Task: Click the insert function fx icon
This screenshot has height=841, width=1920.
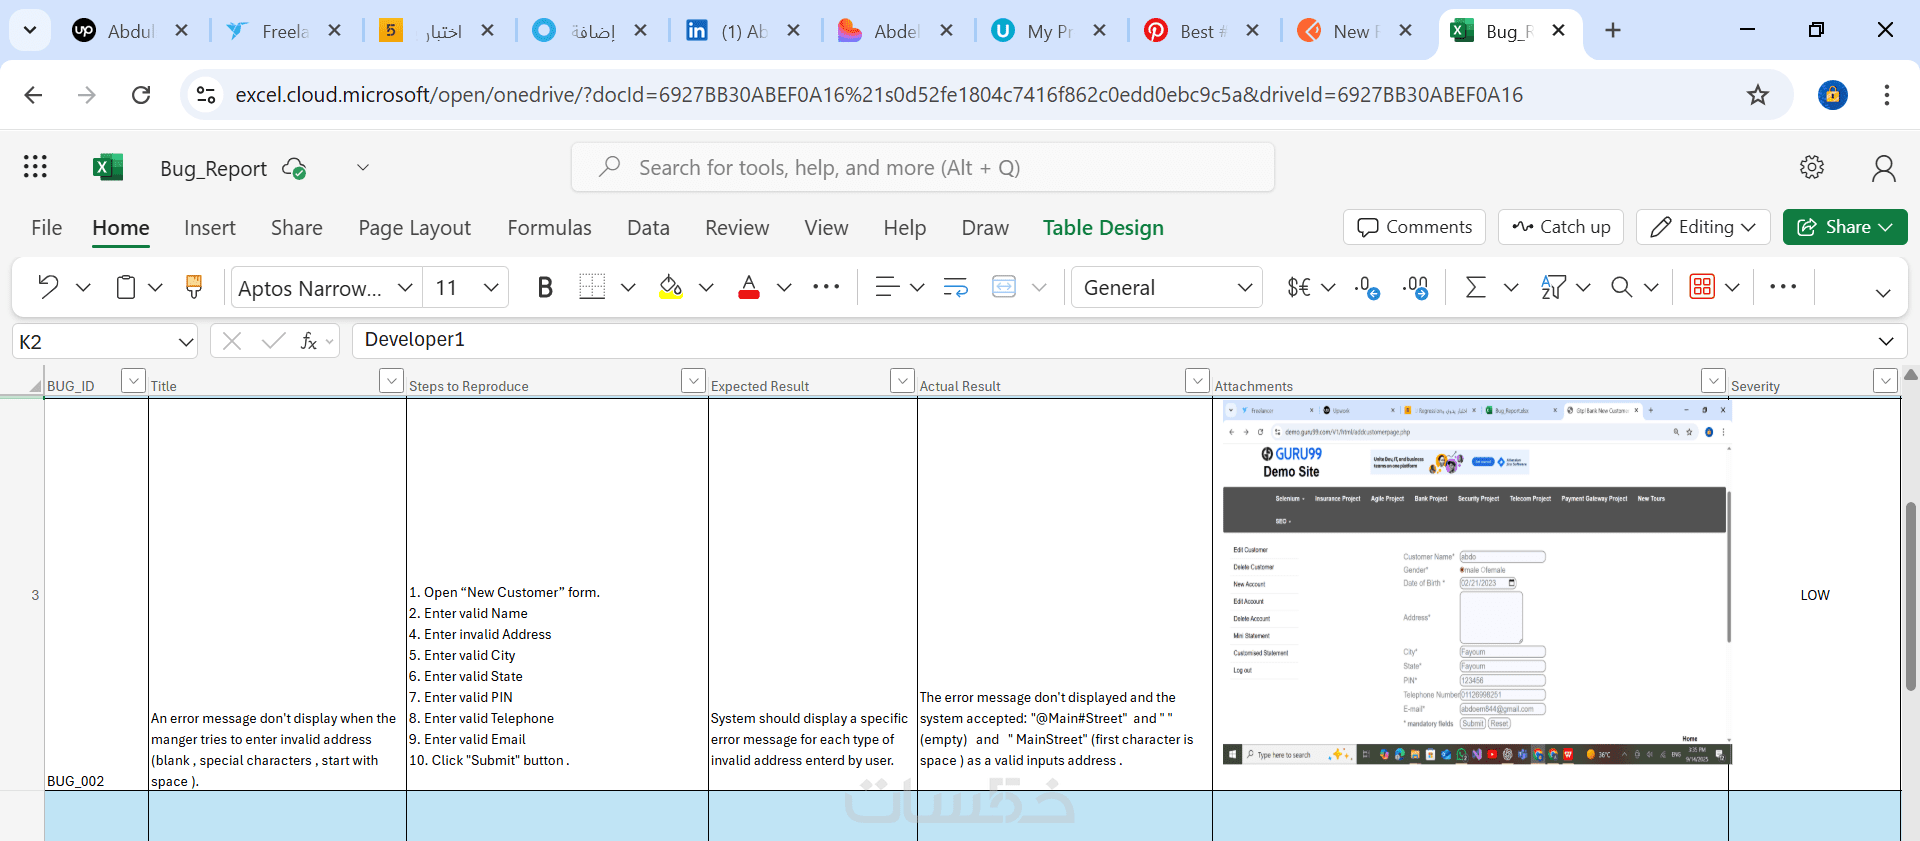Action: point(309,341)
